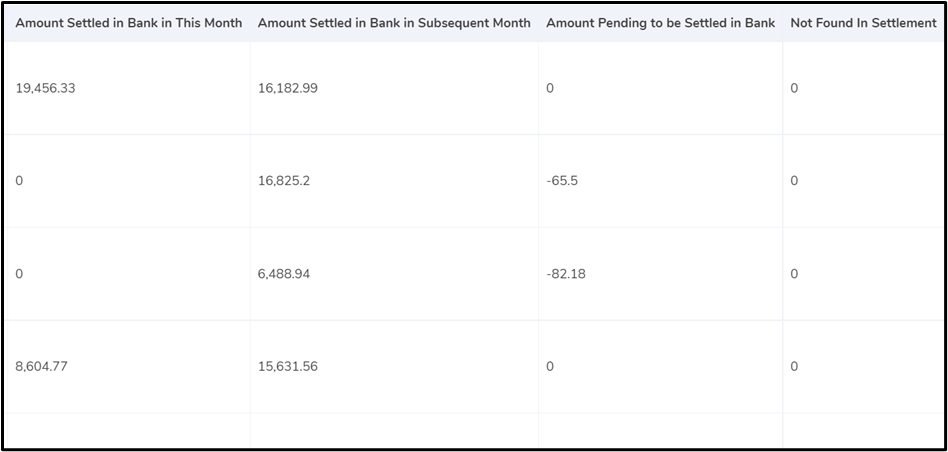Click 'Not Found In Settlement' zero in second row
This screenshot has width=948, height=452.
(794, 181)
